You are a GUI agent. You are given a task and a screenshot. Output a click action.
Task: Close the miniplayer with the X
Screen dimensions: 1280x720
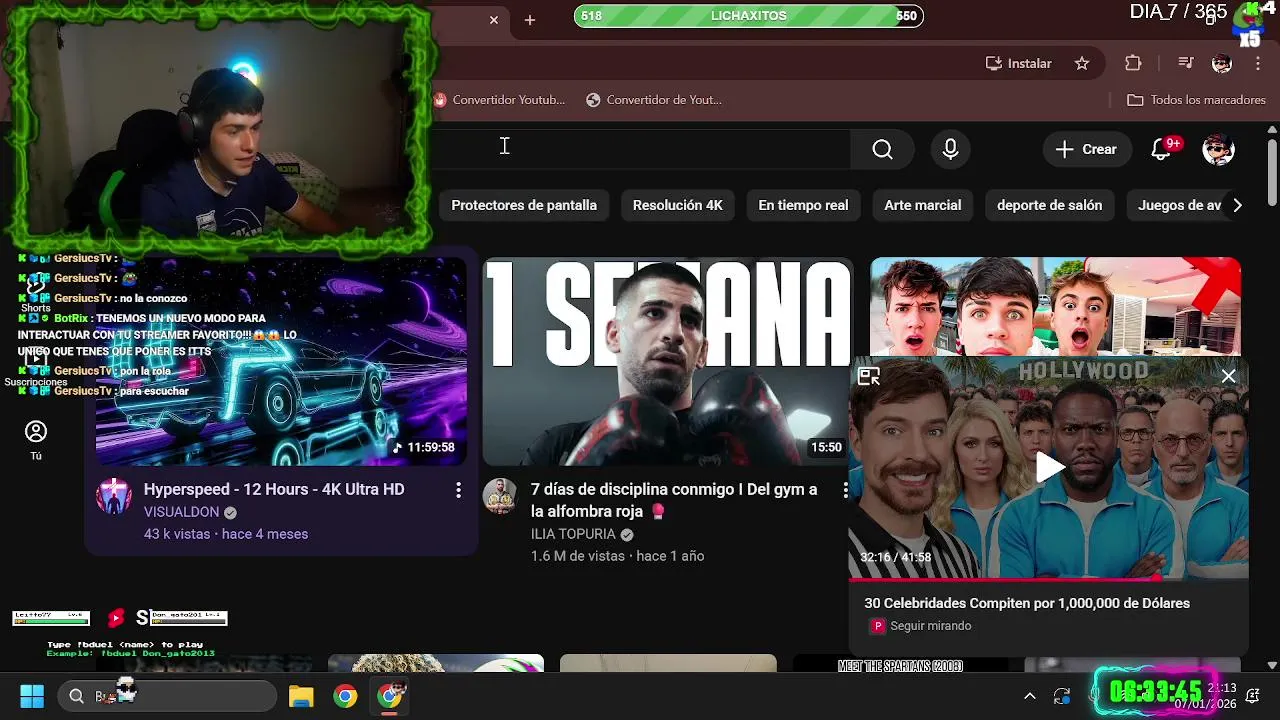(1228, 376)
